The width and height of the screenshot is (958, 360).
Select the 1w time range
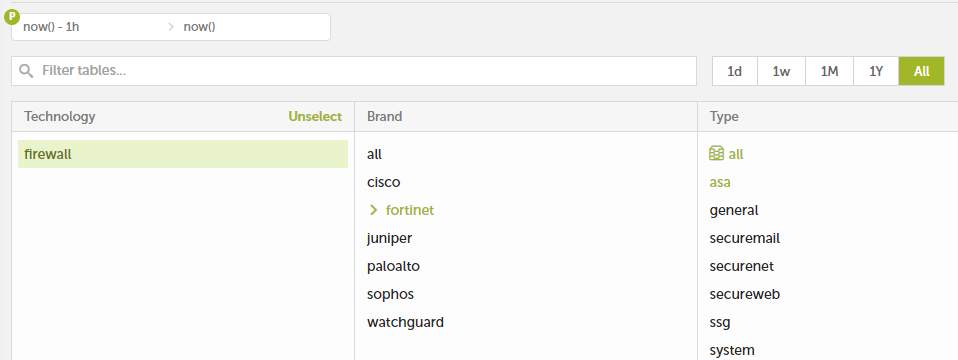[781, 71]
